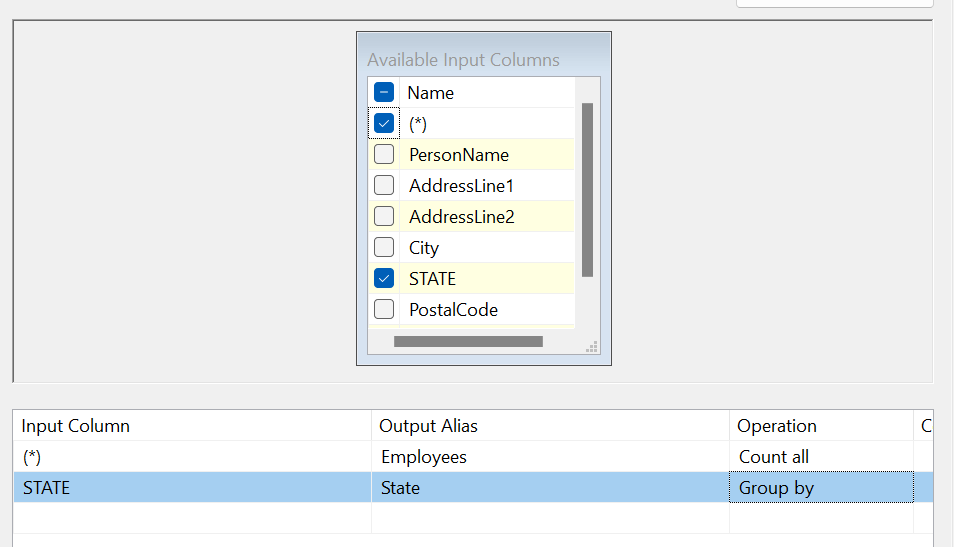The height and width of the screenshot is (547, 954).
Task: Select the City row label
Action: (x=423, y=248)
